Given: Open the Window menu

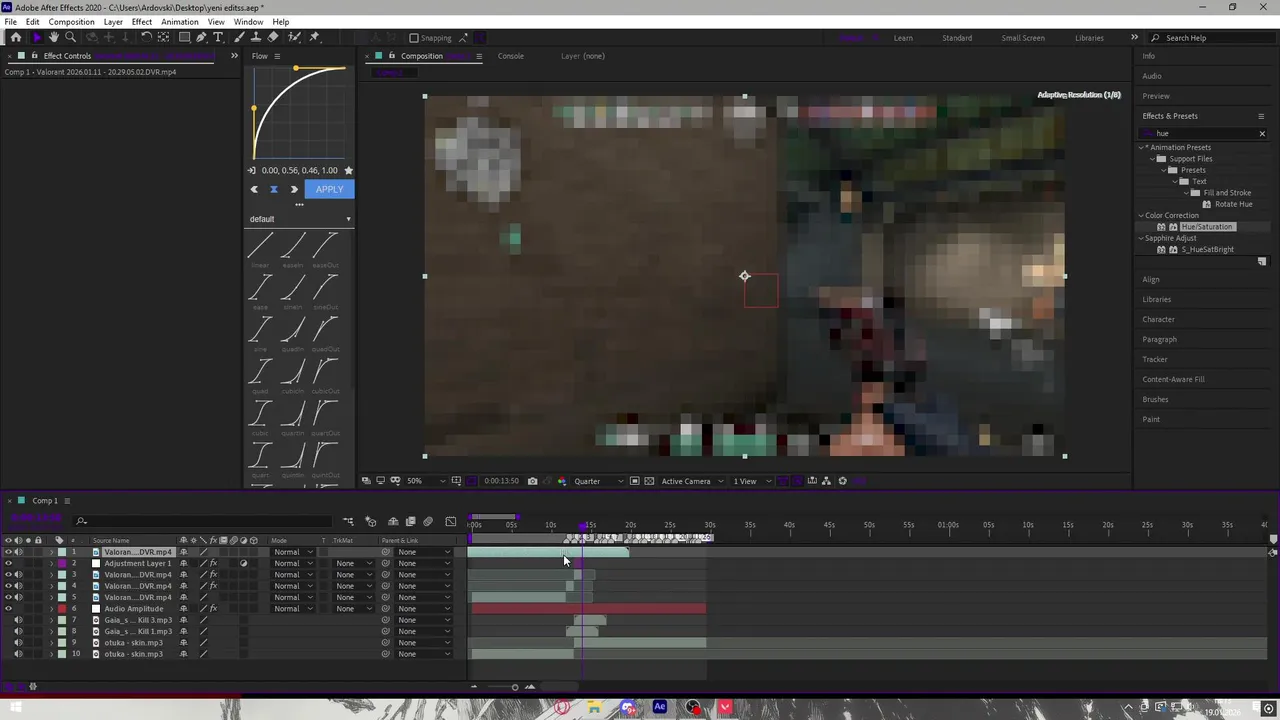Looking at the screenshot, I should tap(248, 22).
